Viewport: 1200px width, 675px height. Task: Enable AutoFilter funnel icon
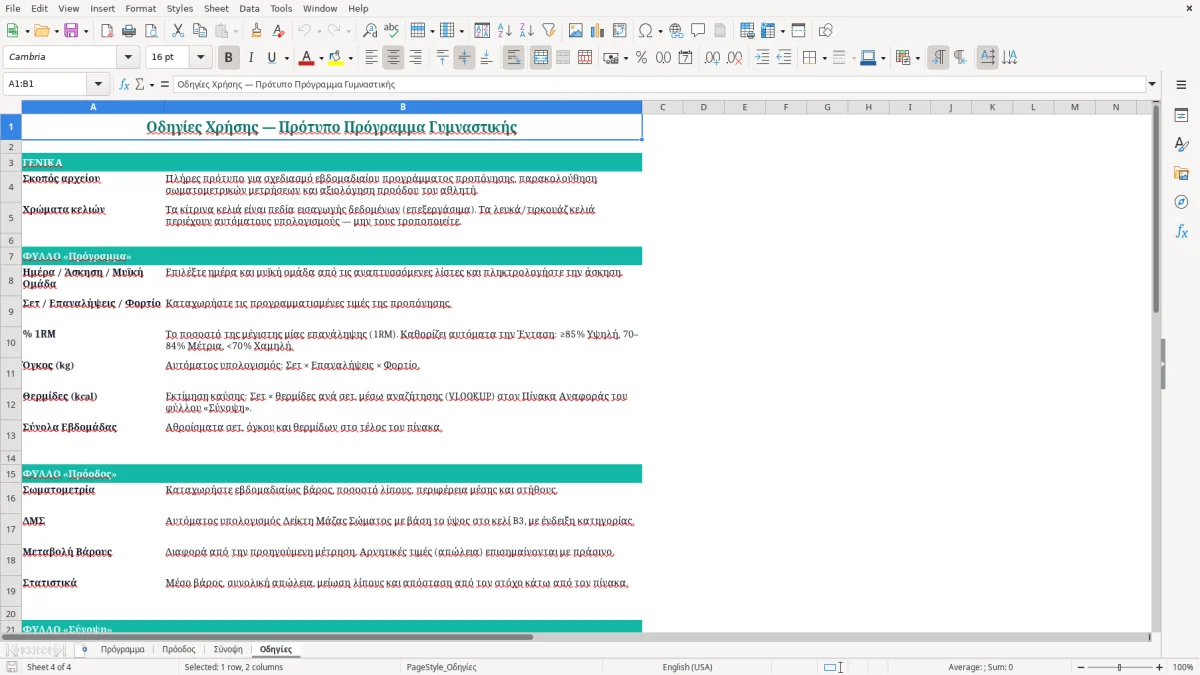pos(548,31)
